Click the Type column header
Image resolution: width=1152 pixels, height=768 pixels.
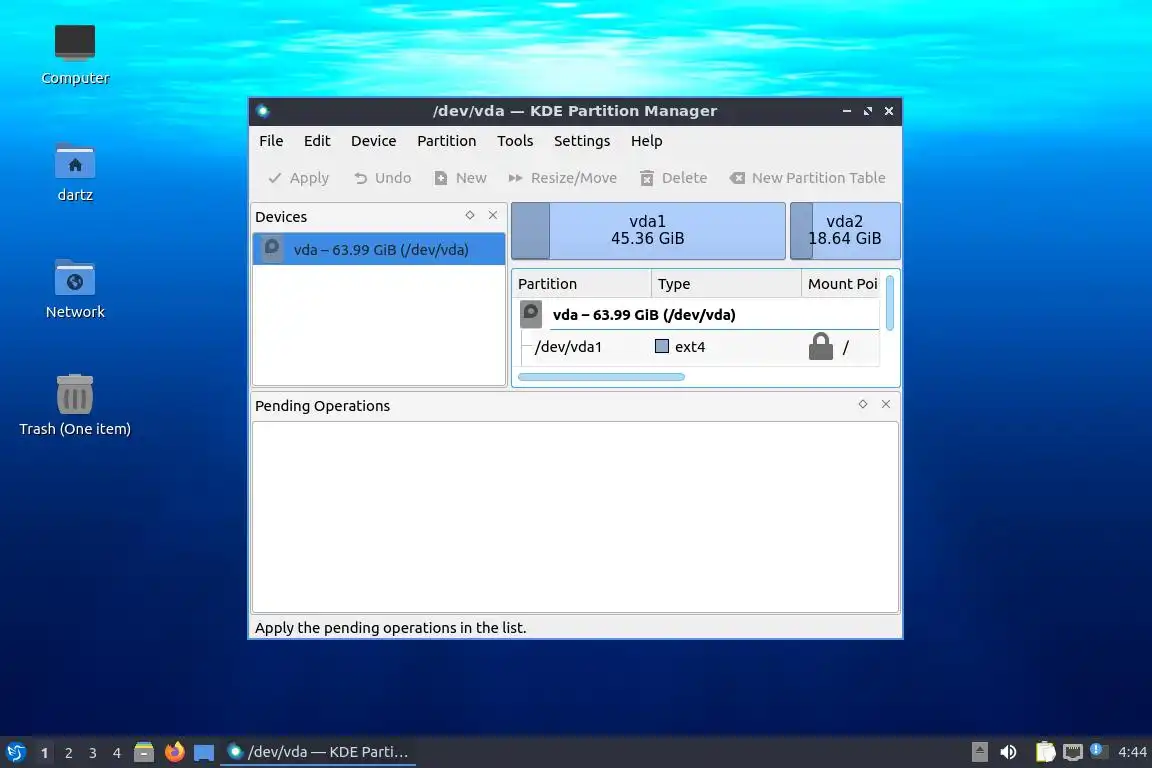click(x=726, y=284)
